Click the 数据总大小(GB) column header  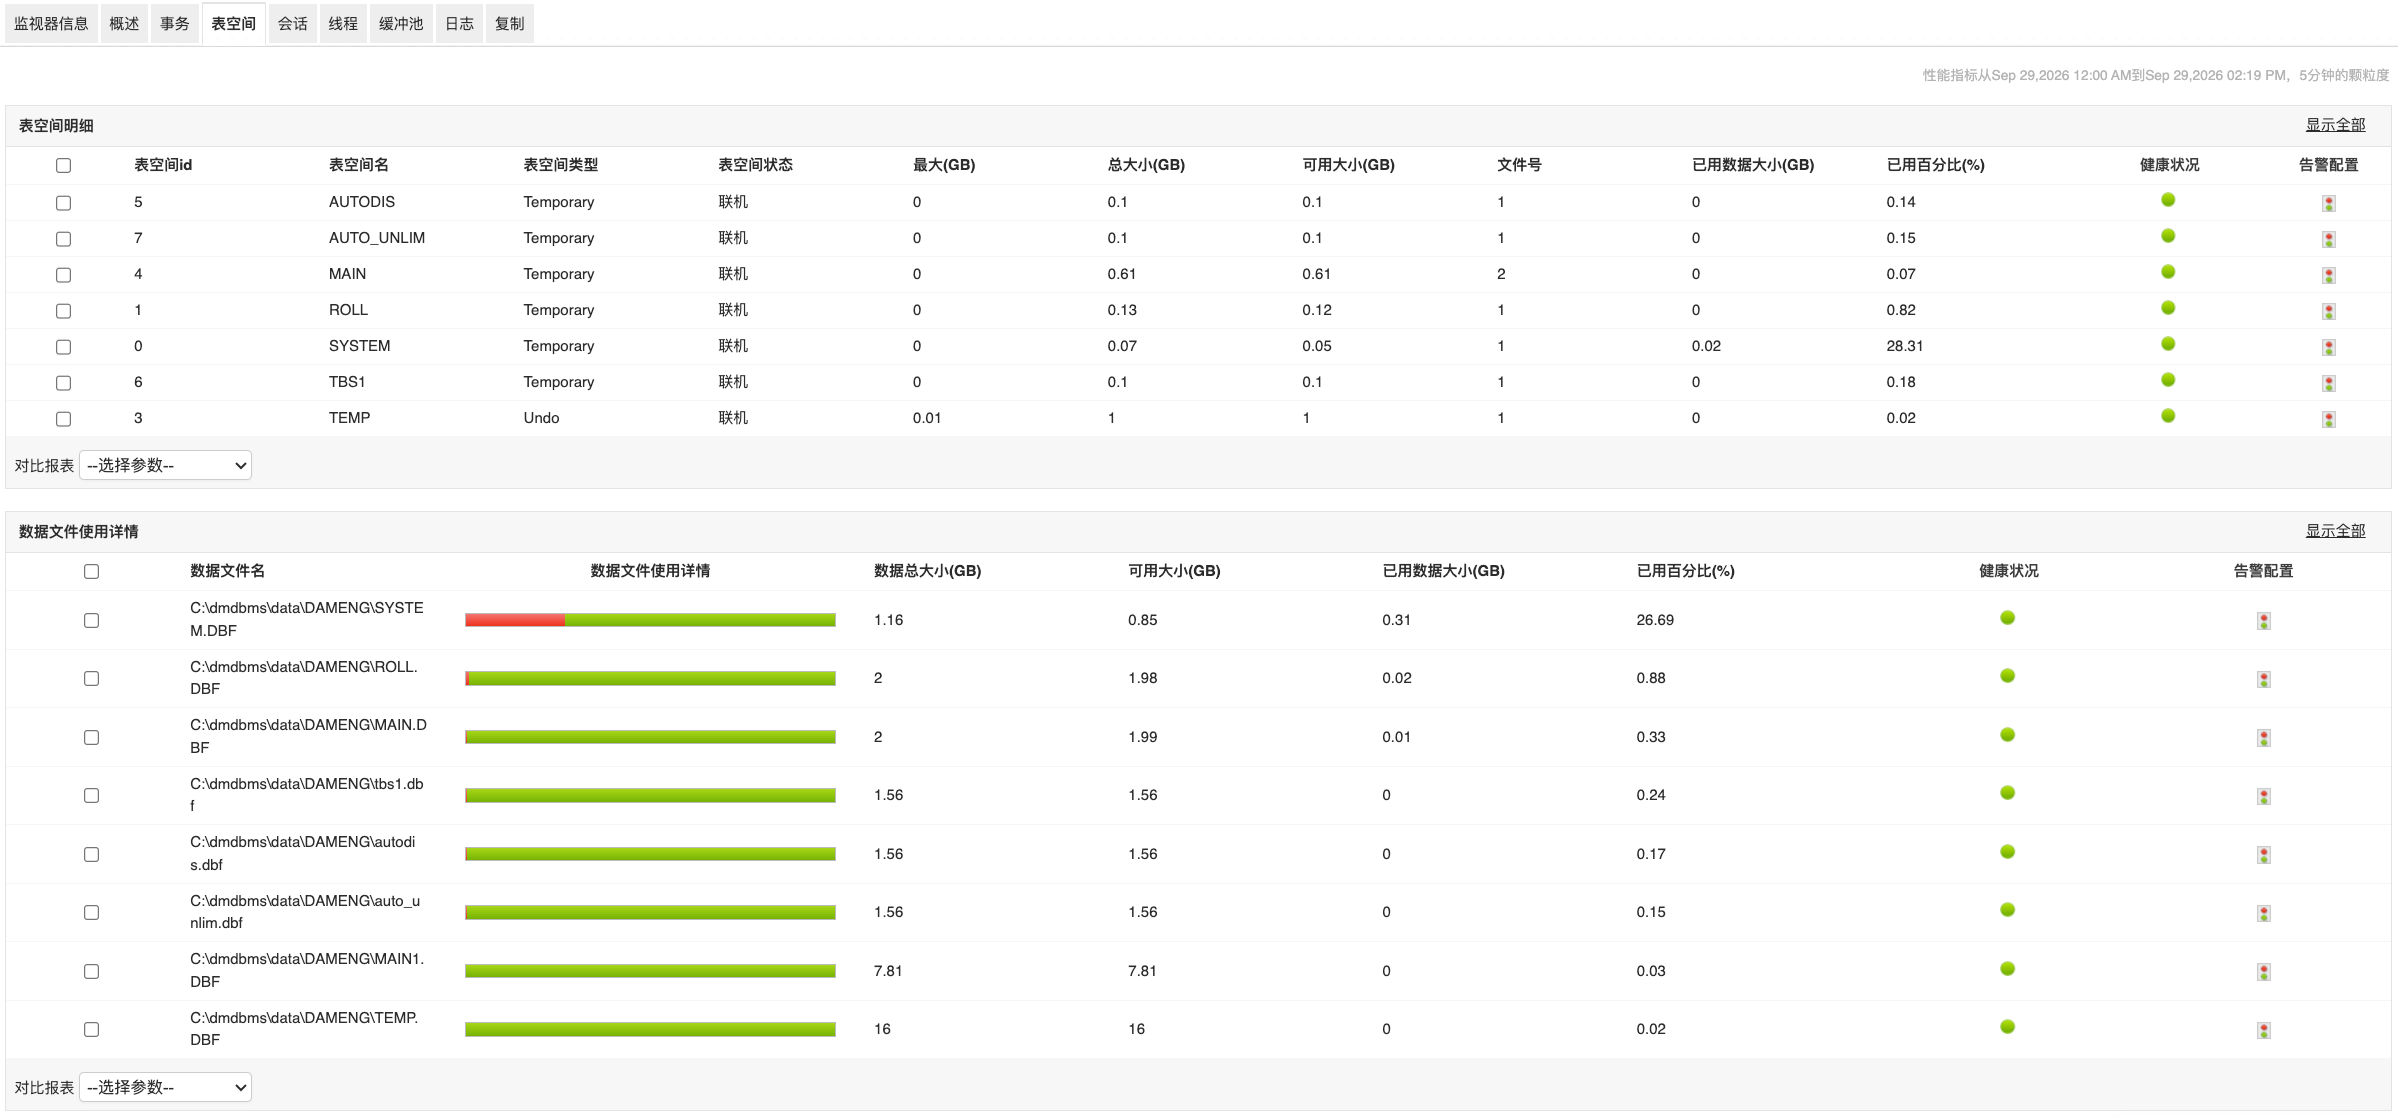pos(927,571)
